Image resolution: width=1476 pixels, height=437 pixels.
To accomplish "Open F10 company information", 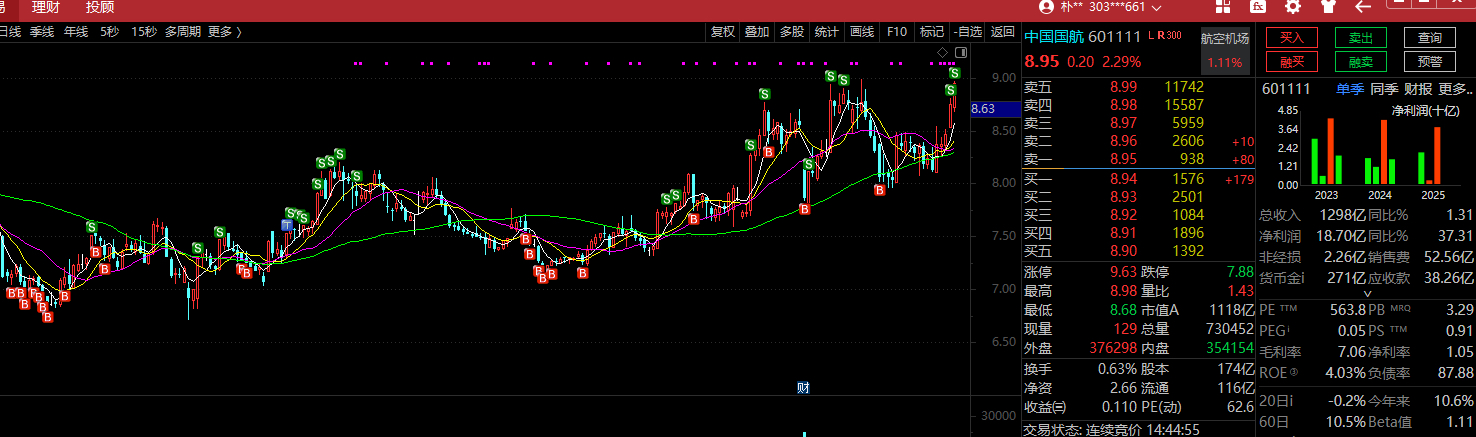I will [x=897, y=32].
